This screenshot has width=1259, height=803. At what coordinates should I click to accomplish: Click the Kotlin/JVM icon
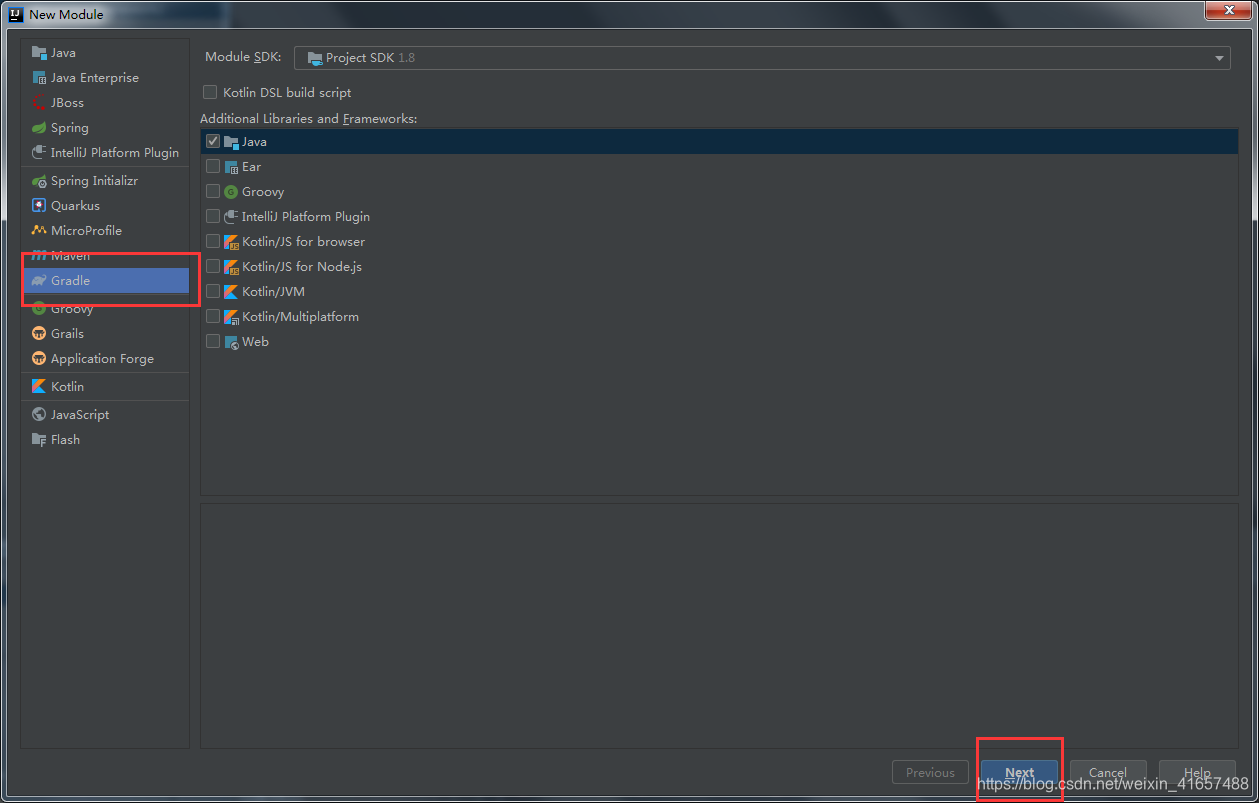pyautogui.click(x=231, y=292)
